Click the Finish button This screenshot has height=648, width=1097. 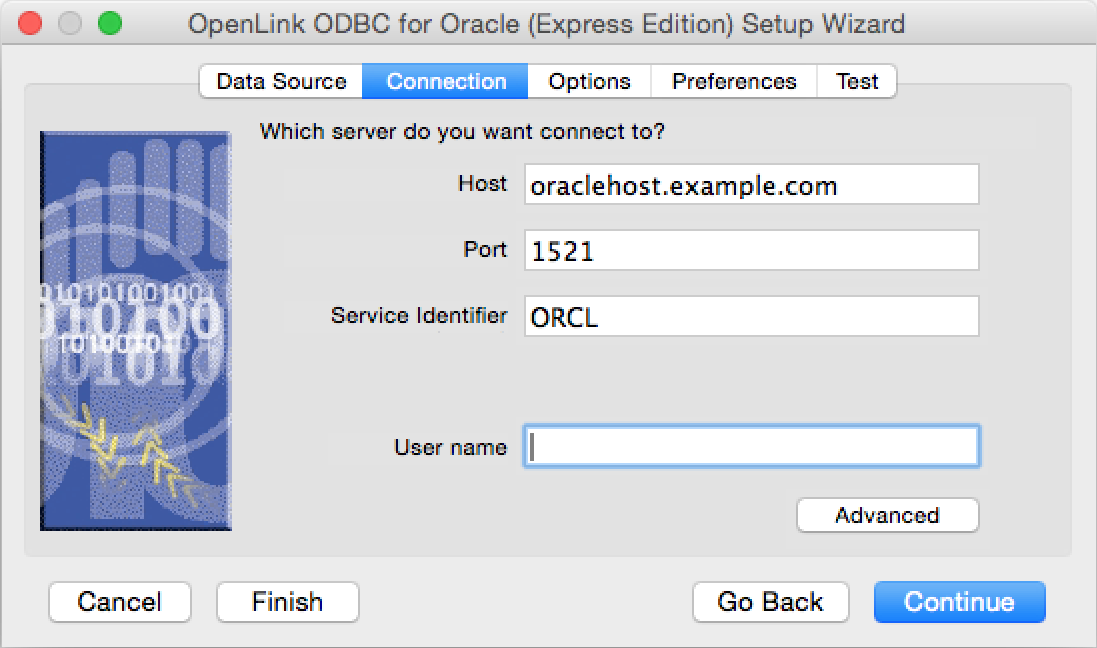tap(288, 602)
